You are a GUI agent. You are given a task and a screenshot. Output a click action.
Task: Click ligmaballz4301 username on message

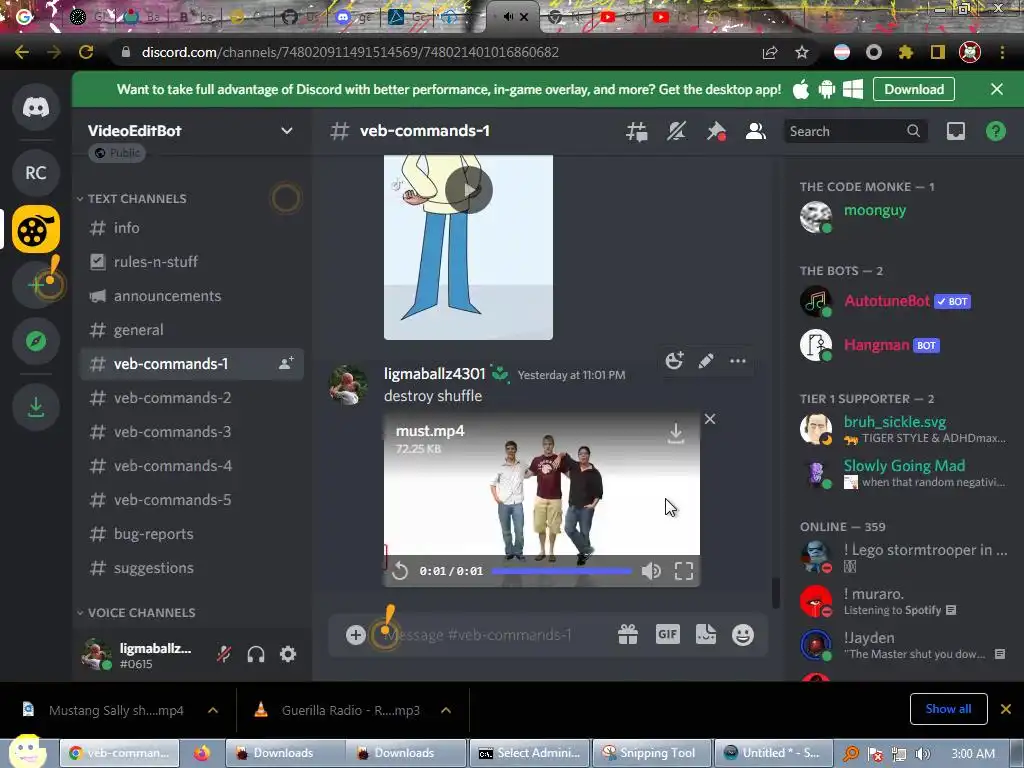[435, 374]
